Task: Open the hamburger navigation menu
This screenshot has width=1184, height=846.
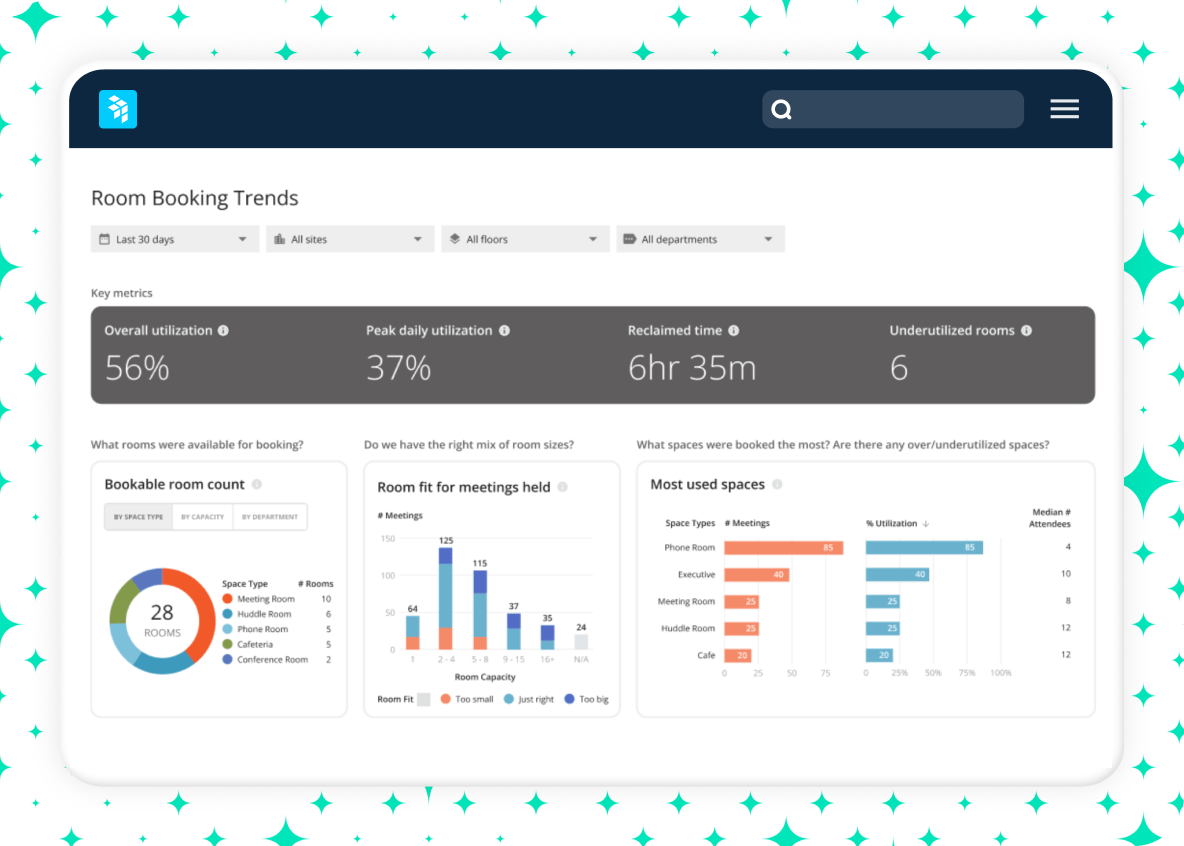Action: coord(1064,109)
